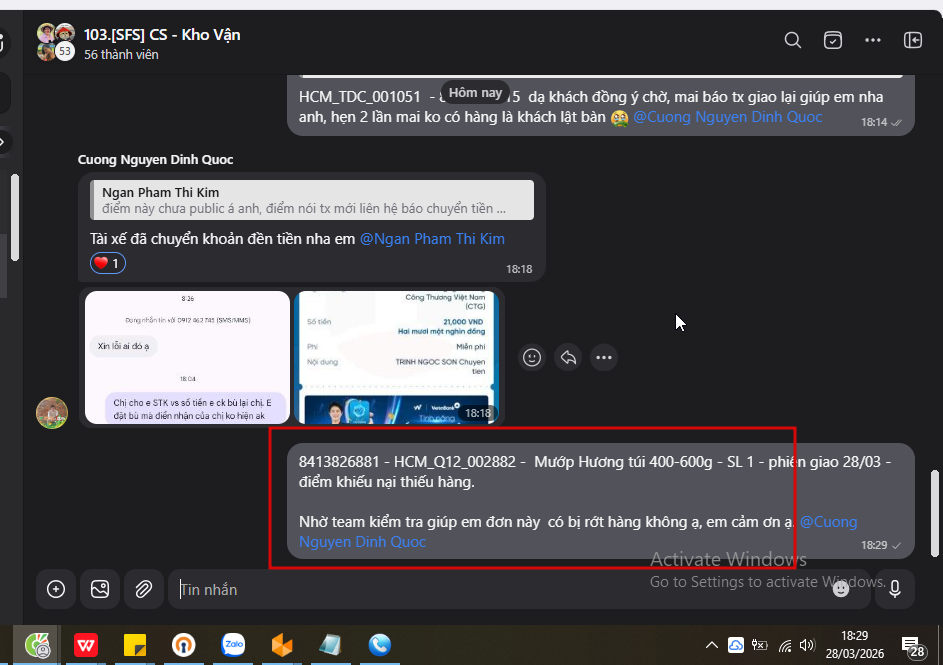Open the plus add-more menu

coord(56,589)
